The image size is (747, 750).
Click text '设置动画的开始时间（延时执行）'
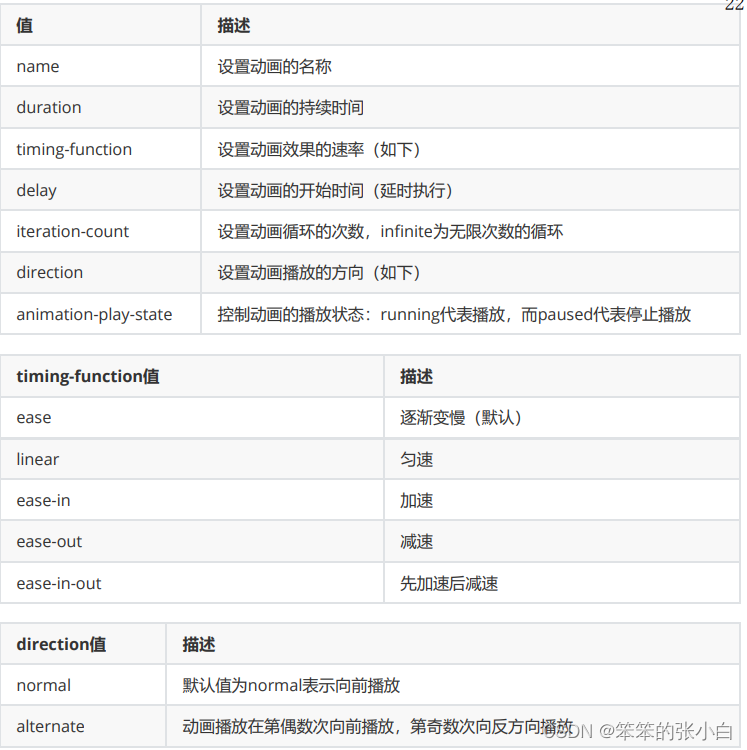point(336,191)
